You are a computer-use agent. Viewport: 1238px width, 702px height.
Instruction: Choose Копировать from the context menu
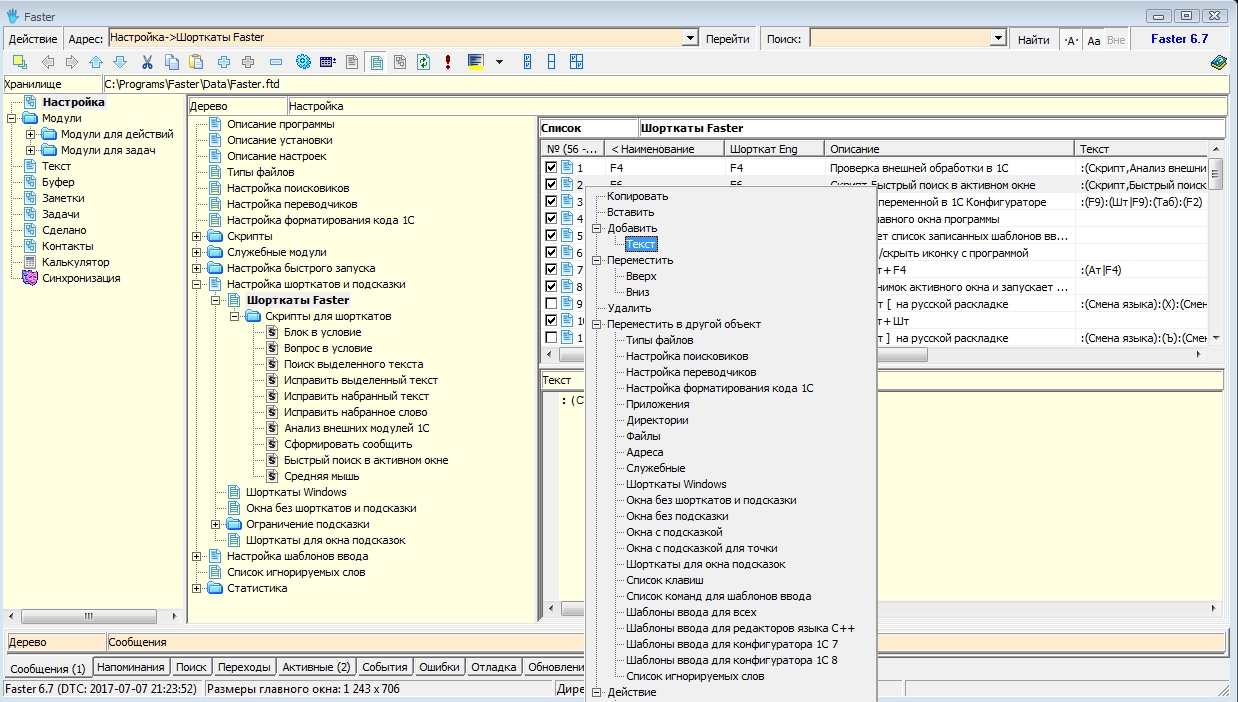pos(638,196)
